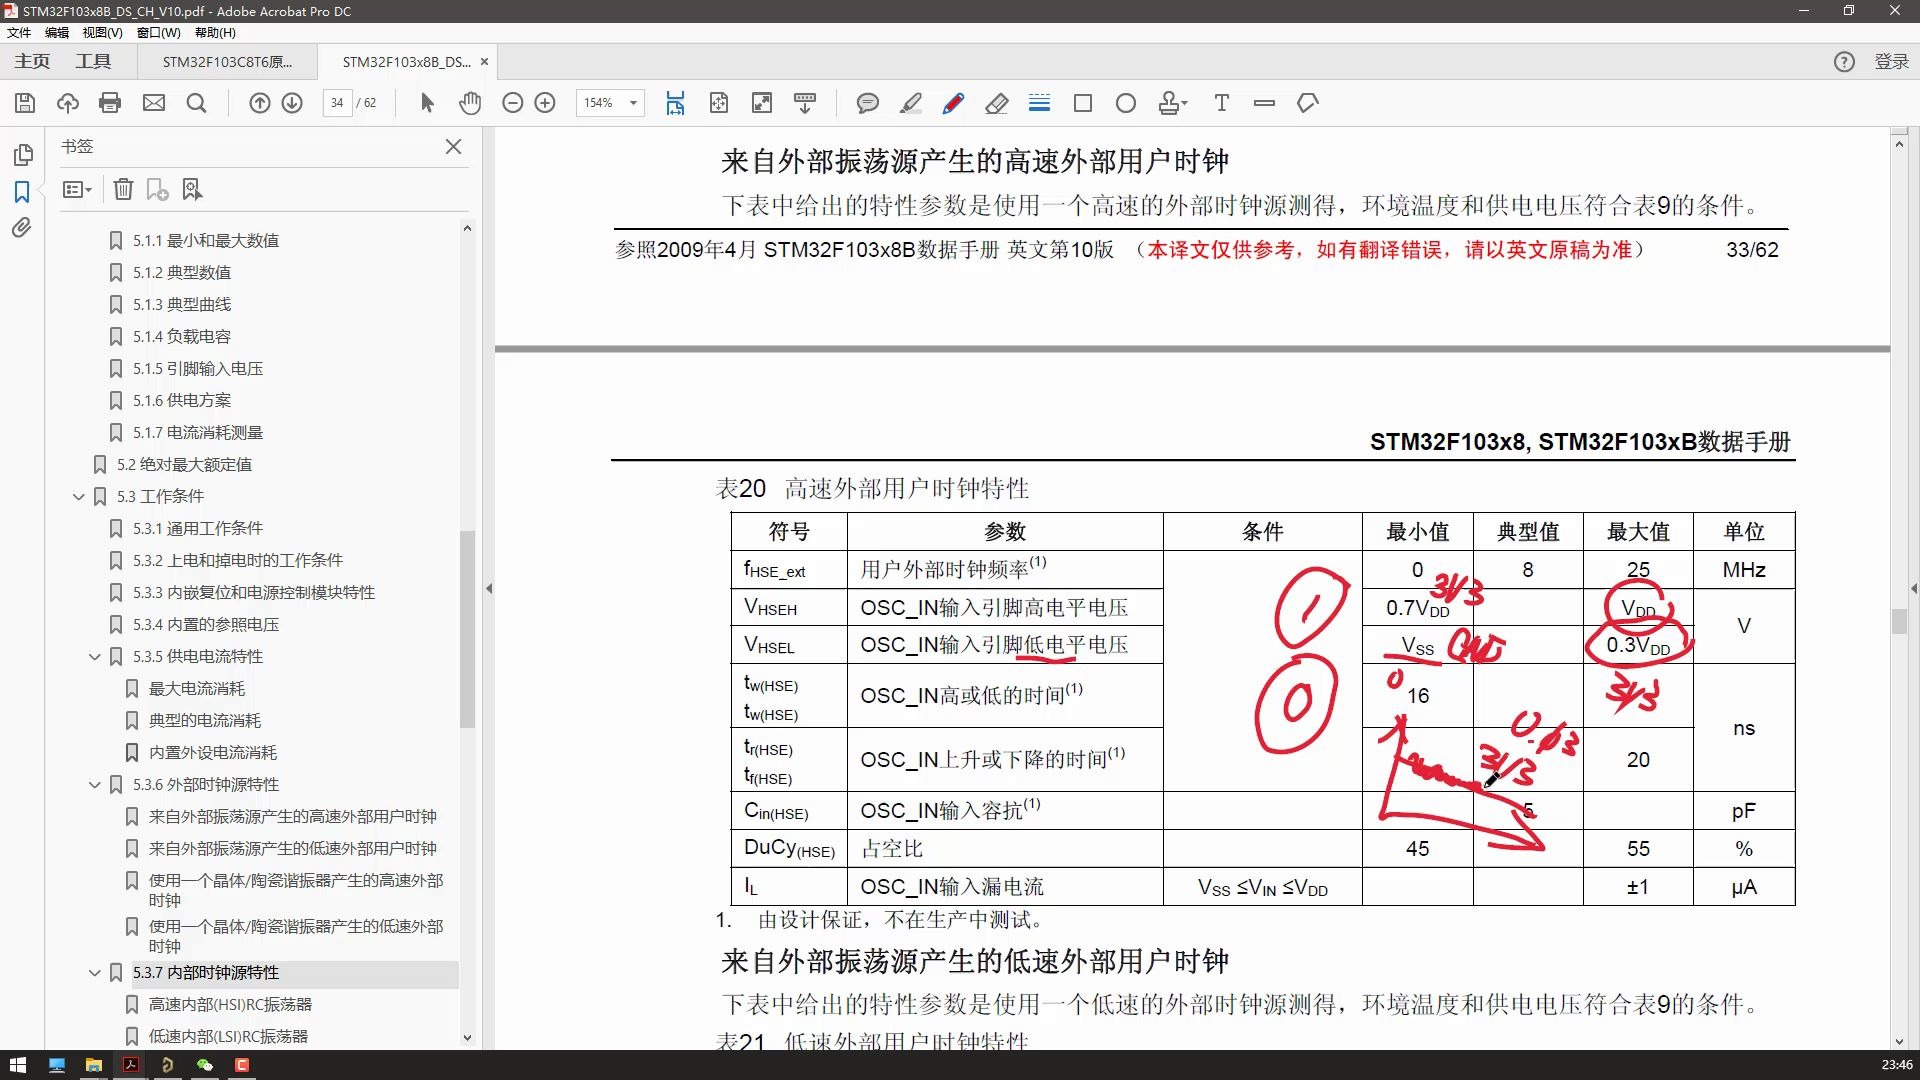Open the Add Sticky Note tool
This screenshot has height=1080, width=1920.
pyautogui.click(x=868, y=103)
